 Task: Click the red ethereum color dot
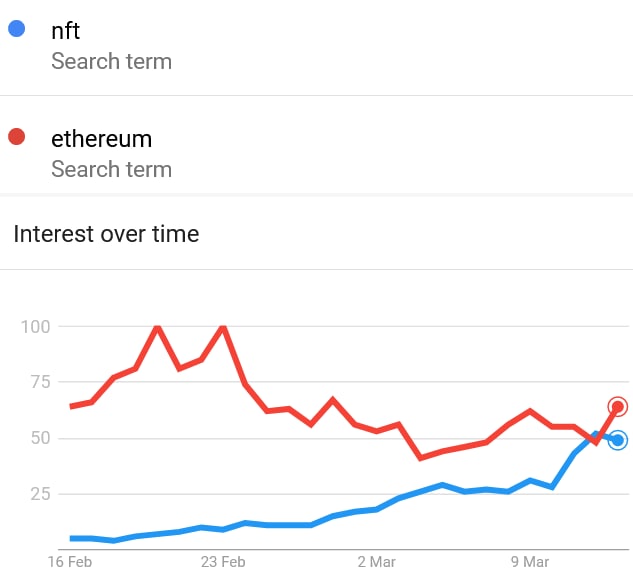[x=16, y=137]
